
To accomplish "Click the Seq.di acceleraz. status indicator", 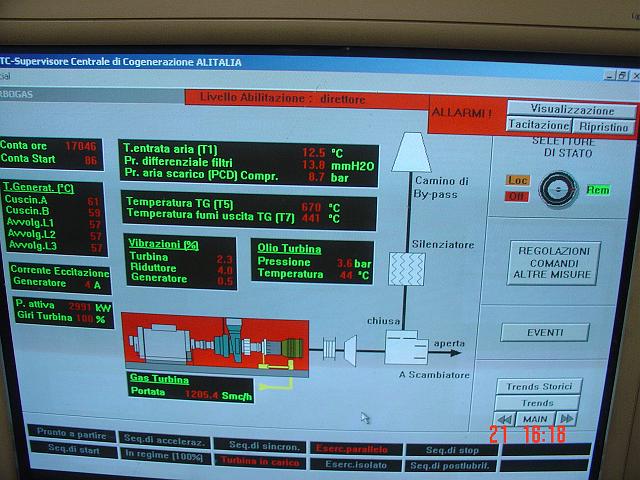I will 164,440.
